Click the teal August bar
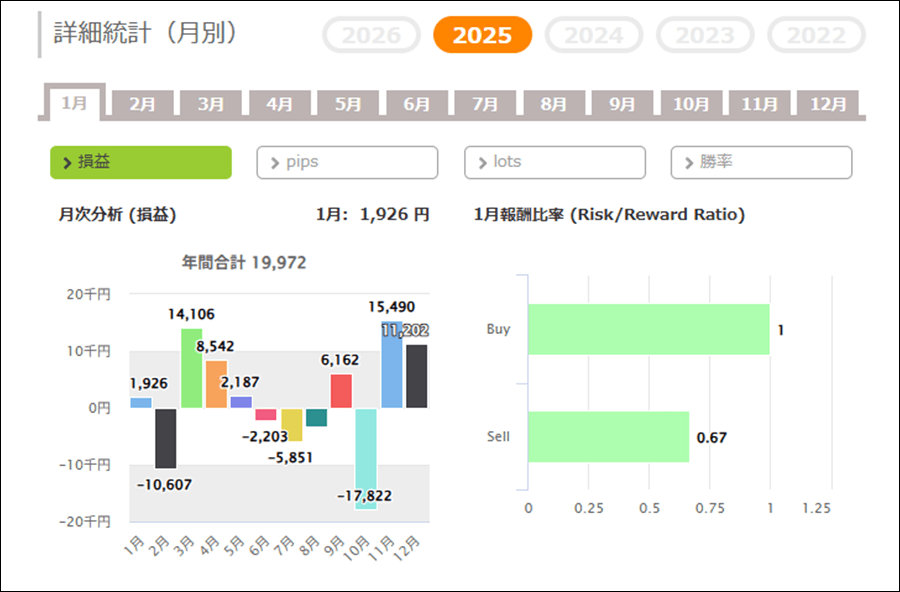 click(x=316, y=417)
